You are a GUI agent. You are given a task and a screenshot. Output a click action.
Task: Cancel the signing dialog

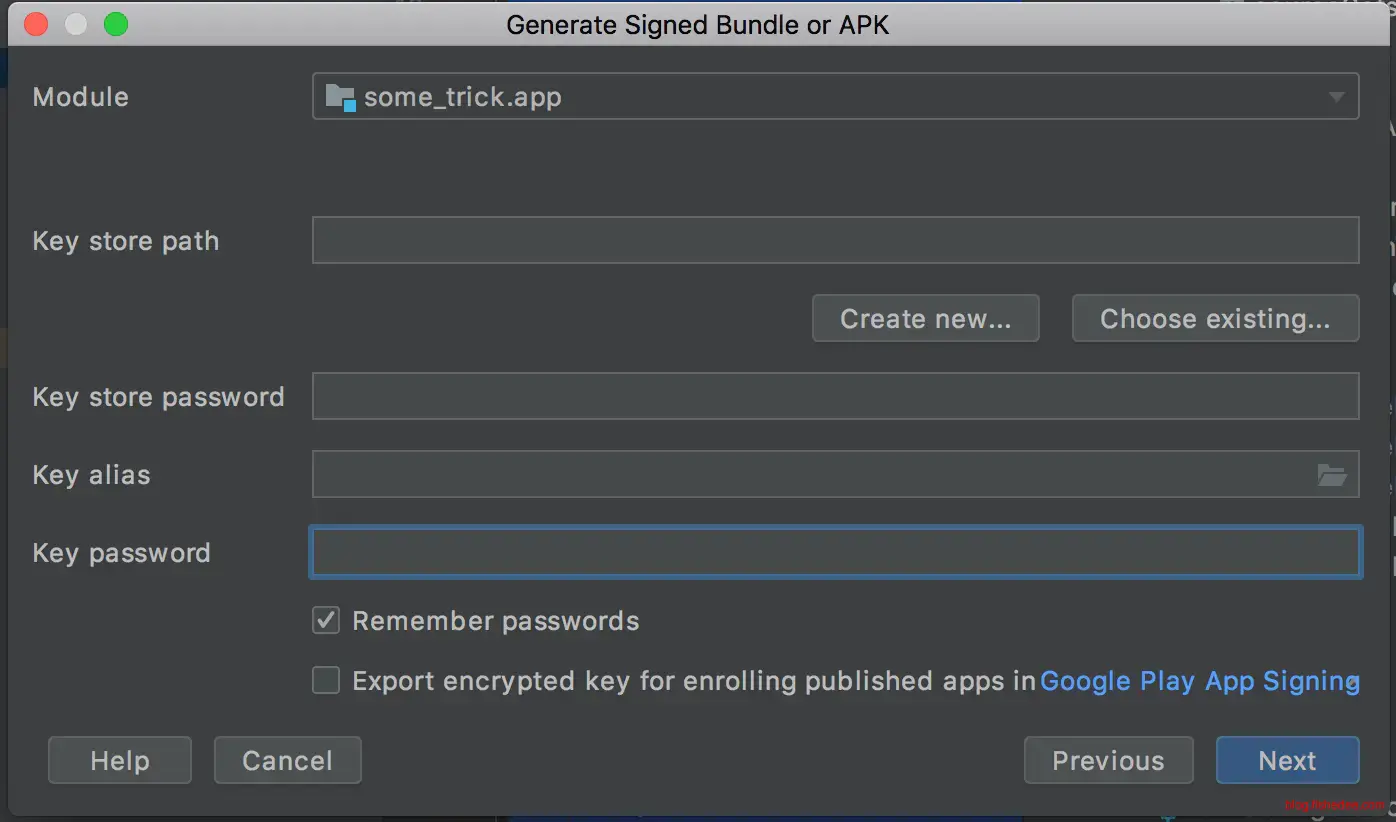[x=287, y=761]
